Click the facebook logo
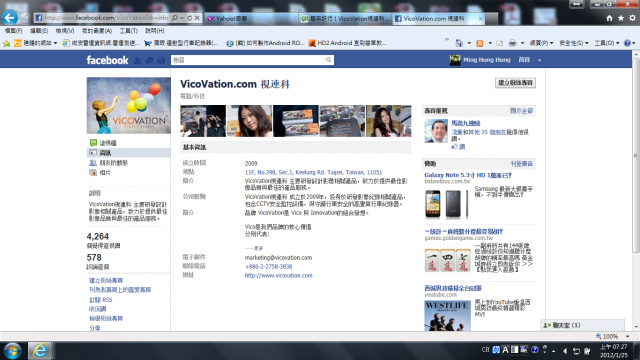The height and width of the screenshot is (360, 640). [x=107, y=60]
